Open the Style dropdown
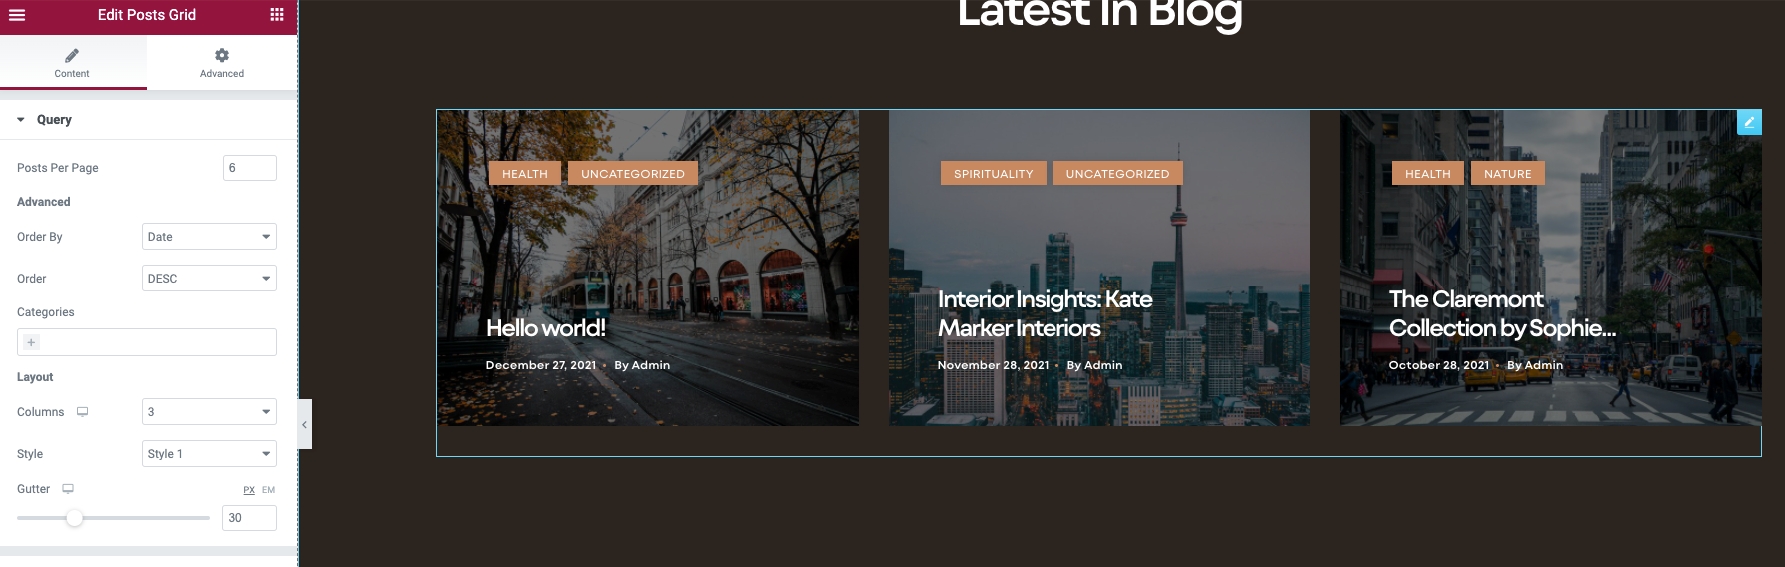Viewport: 1785px width, 567px height. [209, 454]
